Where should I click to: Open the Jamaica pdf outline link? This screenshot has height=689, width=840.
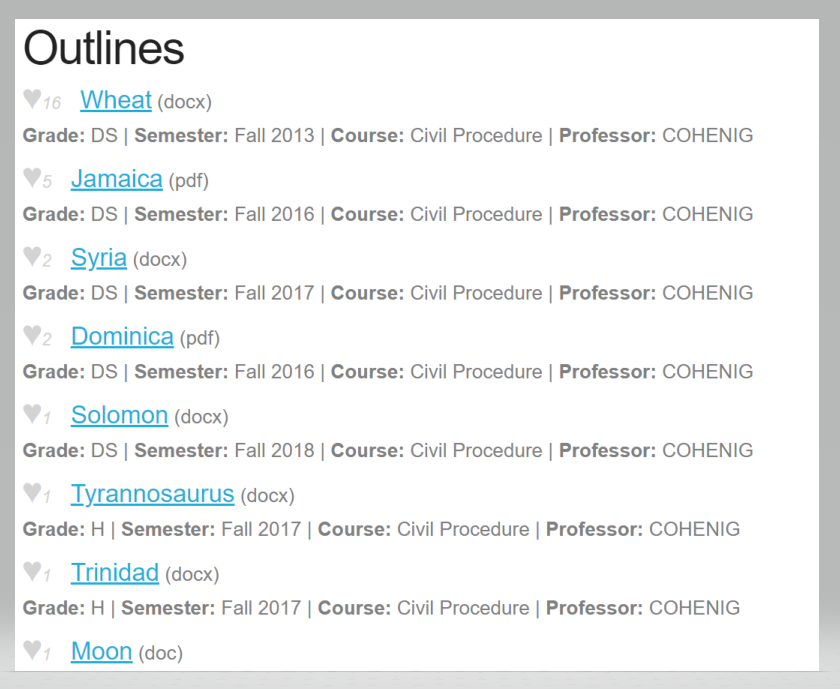(x=117, y=179)
